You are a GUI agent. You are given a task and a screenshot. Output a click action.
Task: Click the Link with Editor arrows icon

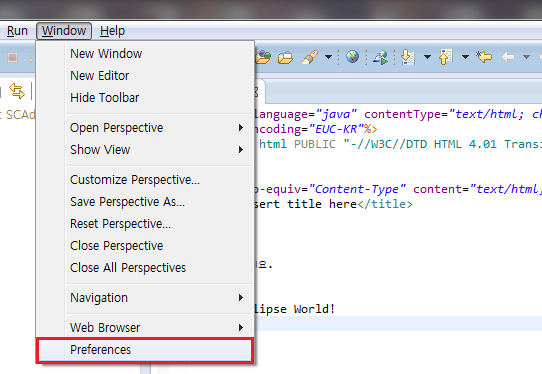[x=17, y=91]
